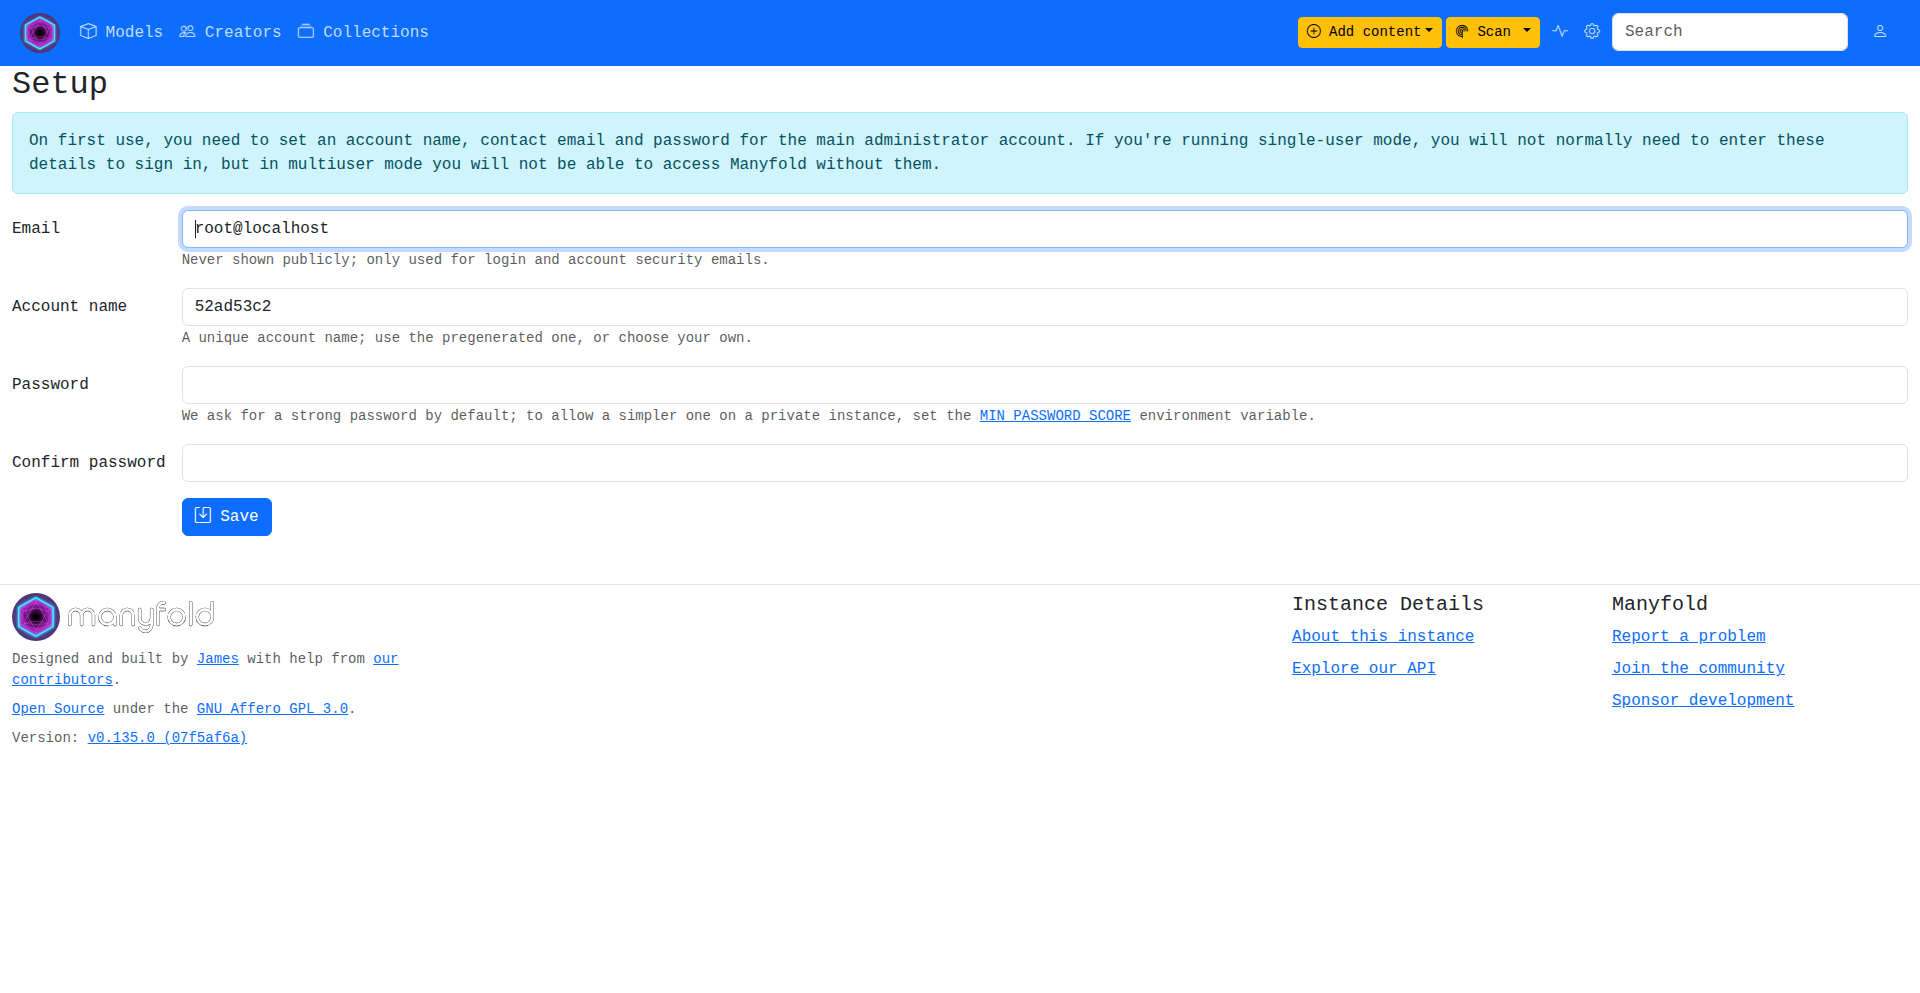Go to the Collections page
Image resolution: width=1920 pixels, height=993 pixels.
click(375, 32)
